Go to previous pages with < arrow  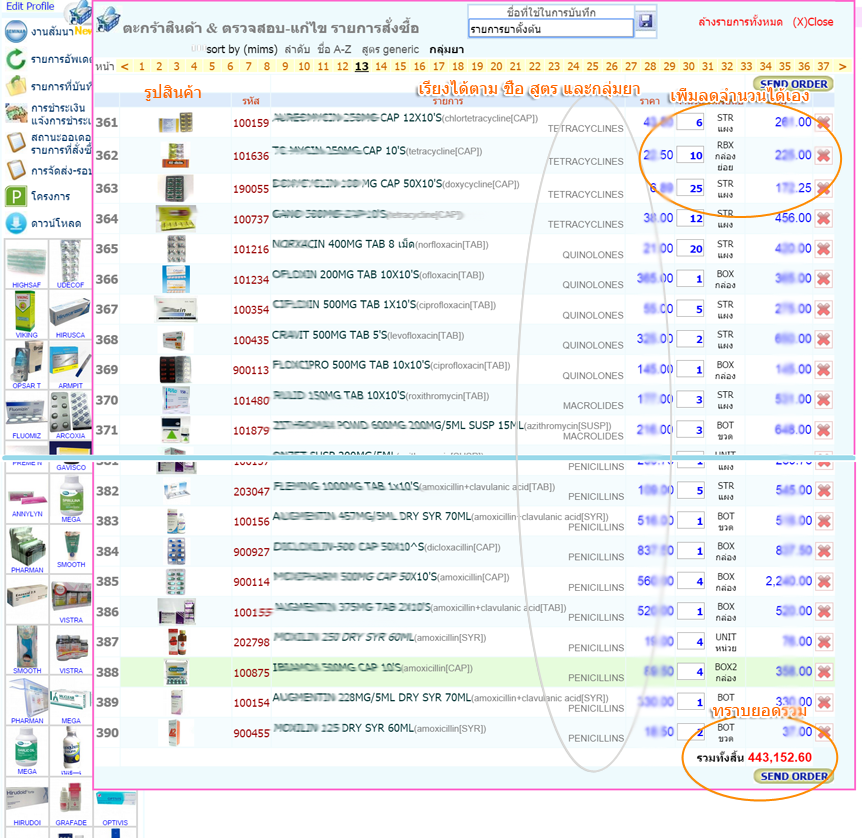click(x=125, y=67)
